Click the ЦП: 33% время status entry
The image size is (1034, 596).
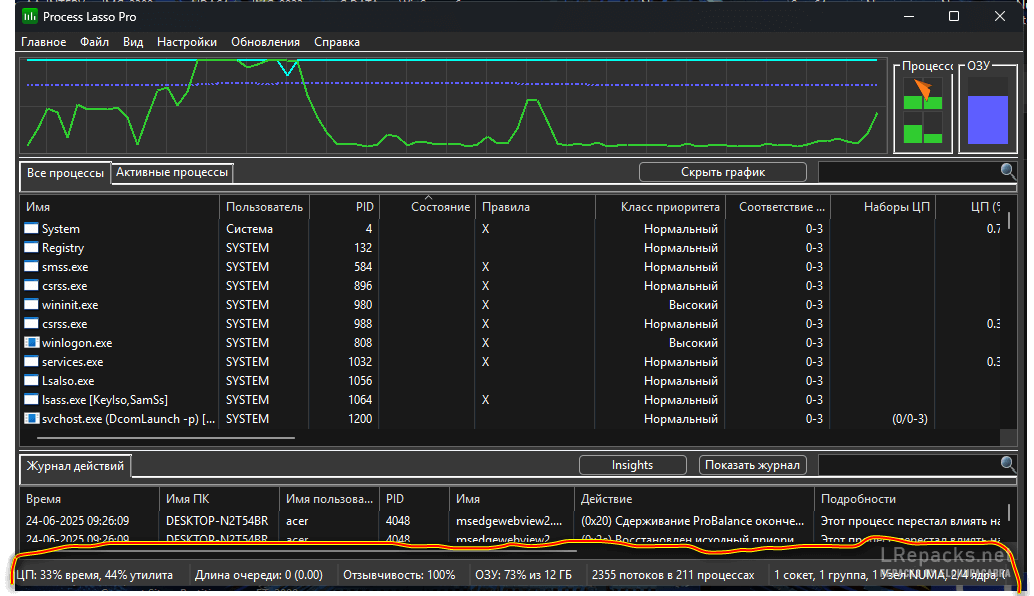click(94, 575)
